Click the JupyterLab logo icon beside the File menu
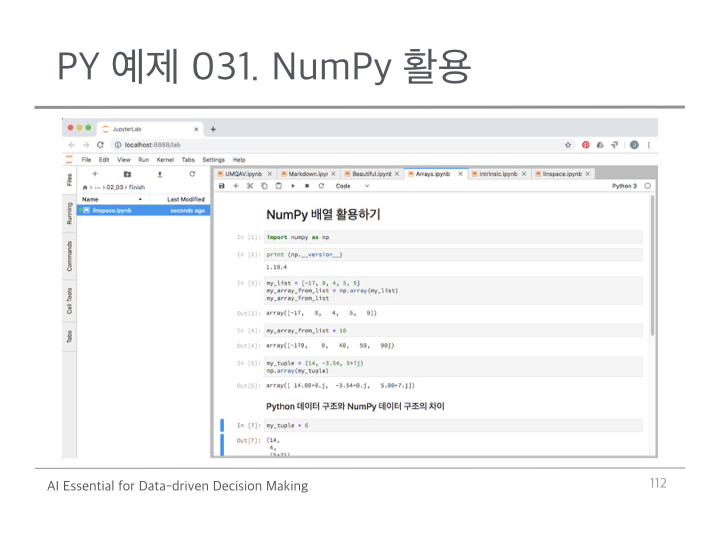 69,160
